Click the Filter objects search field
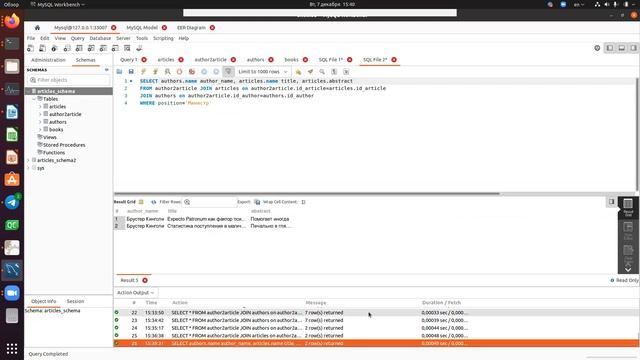The height and width of the screenshot is (360, 640). (x=69, y=80)
